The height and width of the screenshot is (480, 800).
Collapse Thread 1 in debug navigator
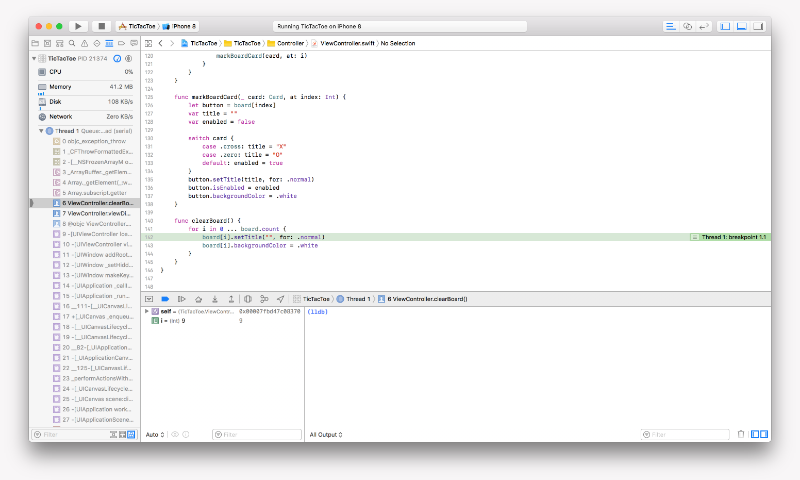tap(41, 131)
